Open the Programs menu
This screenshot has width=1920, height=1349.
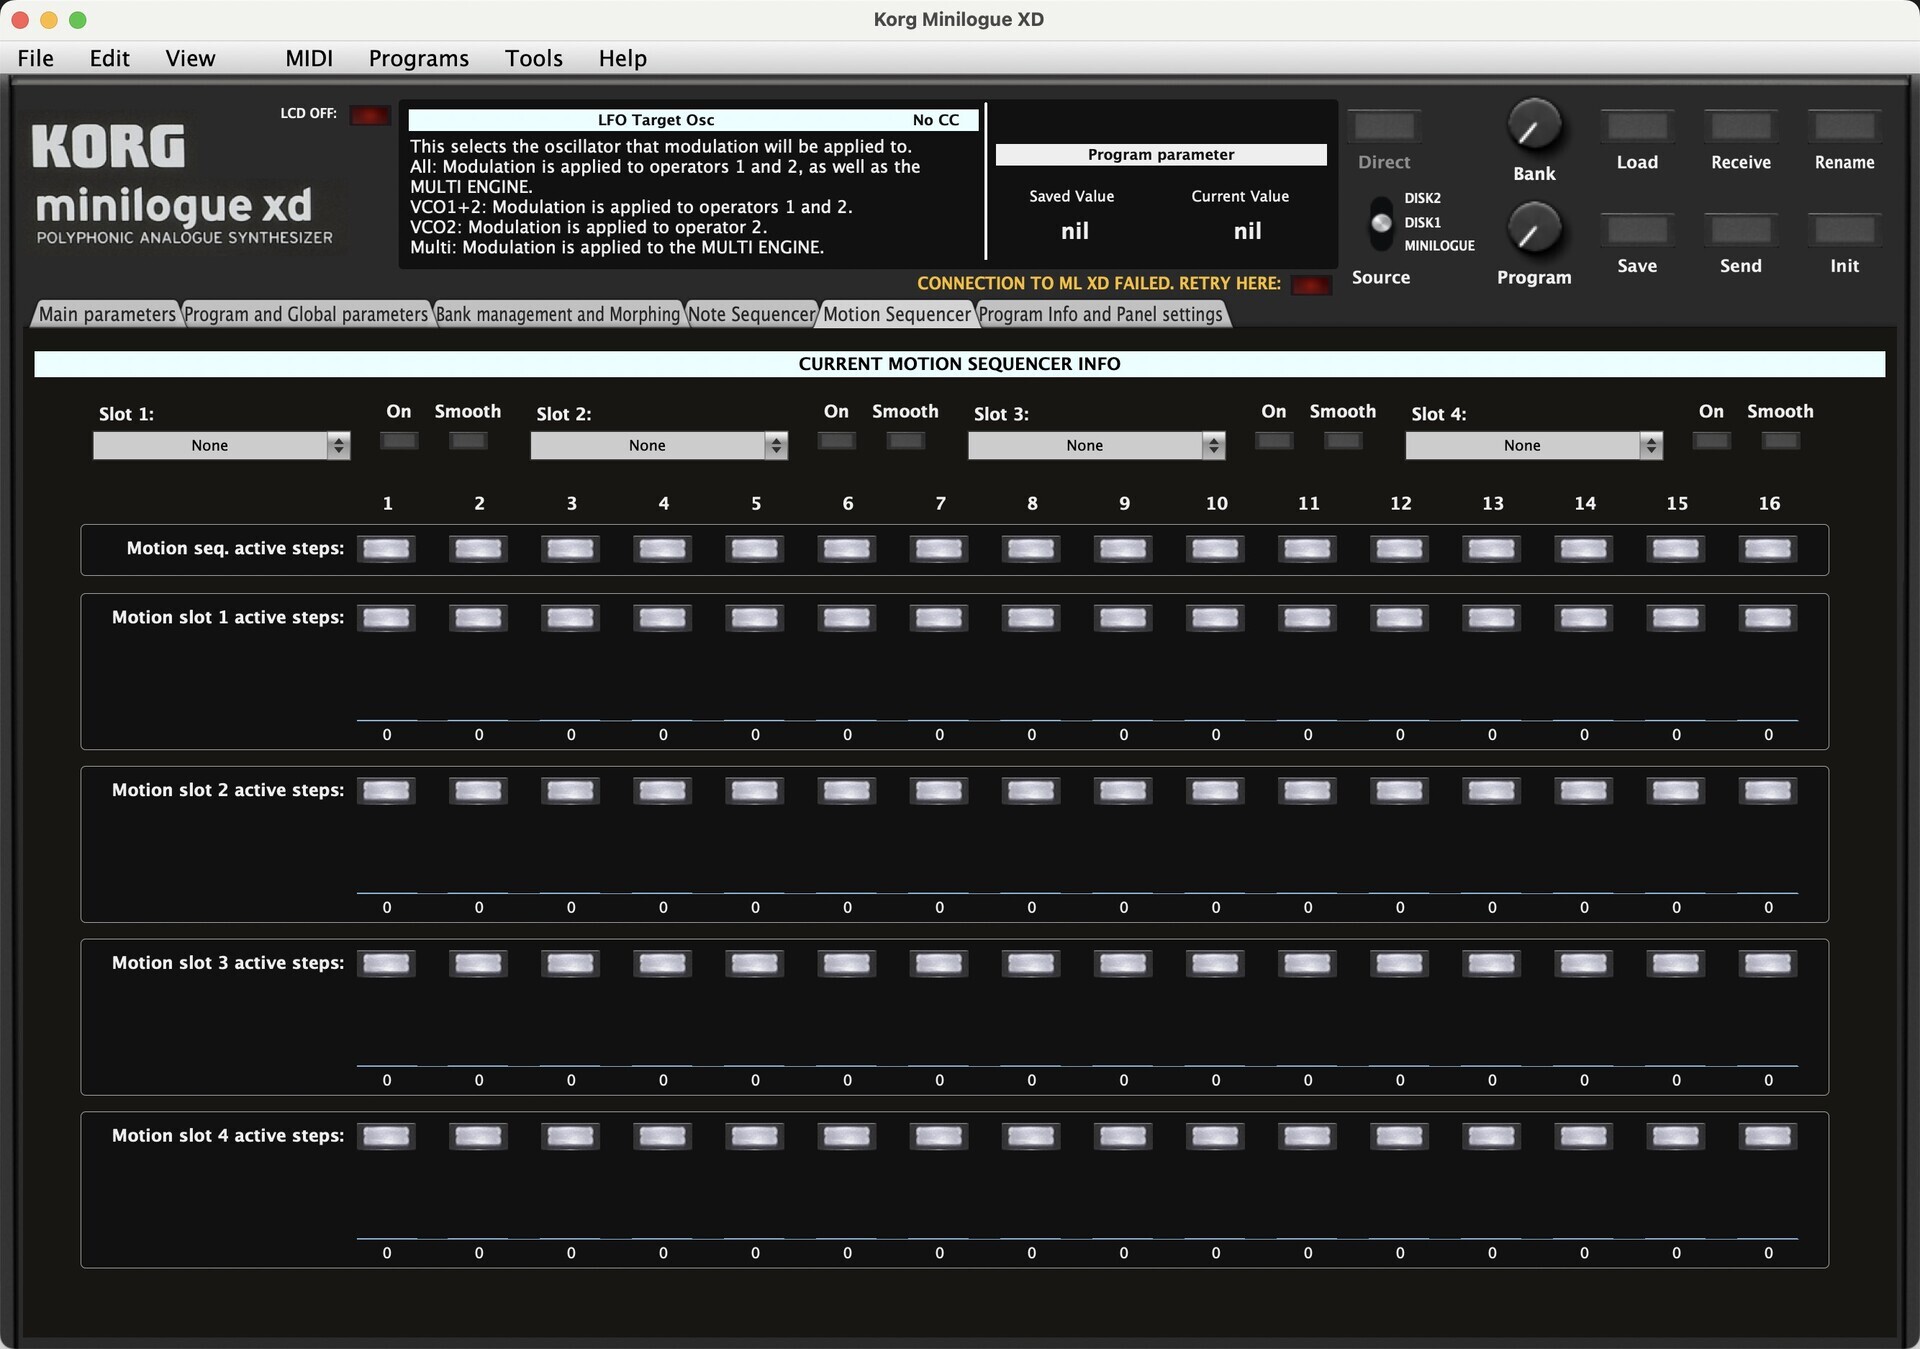pos(418,58)
